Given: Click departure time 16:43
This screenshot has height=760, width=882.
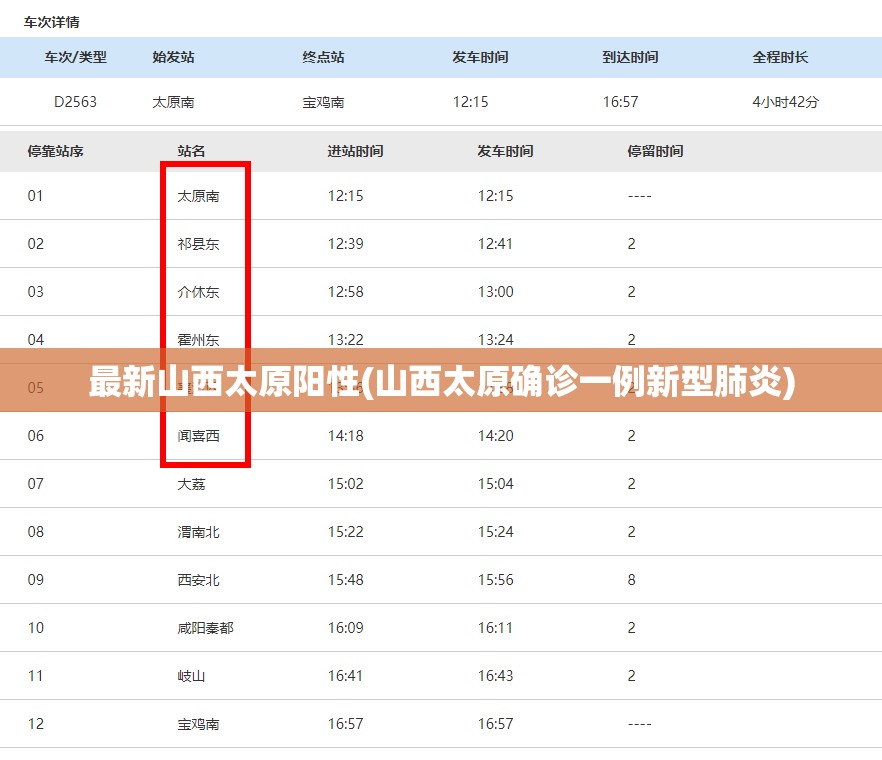Looking at the screenshot, I should (496, 676).
